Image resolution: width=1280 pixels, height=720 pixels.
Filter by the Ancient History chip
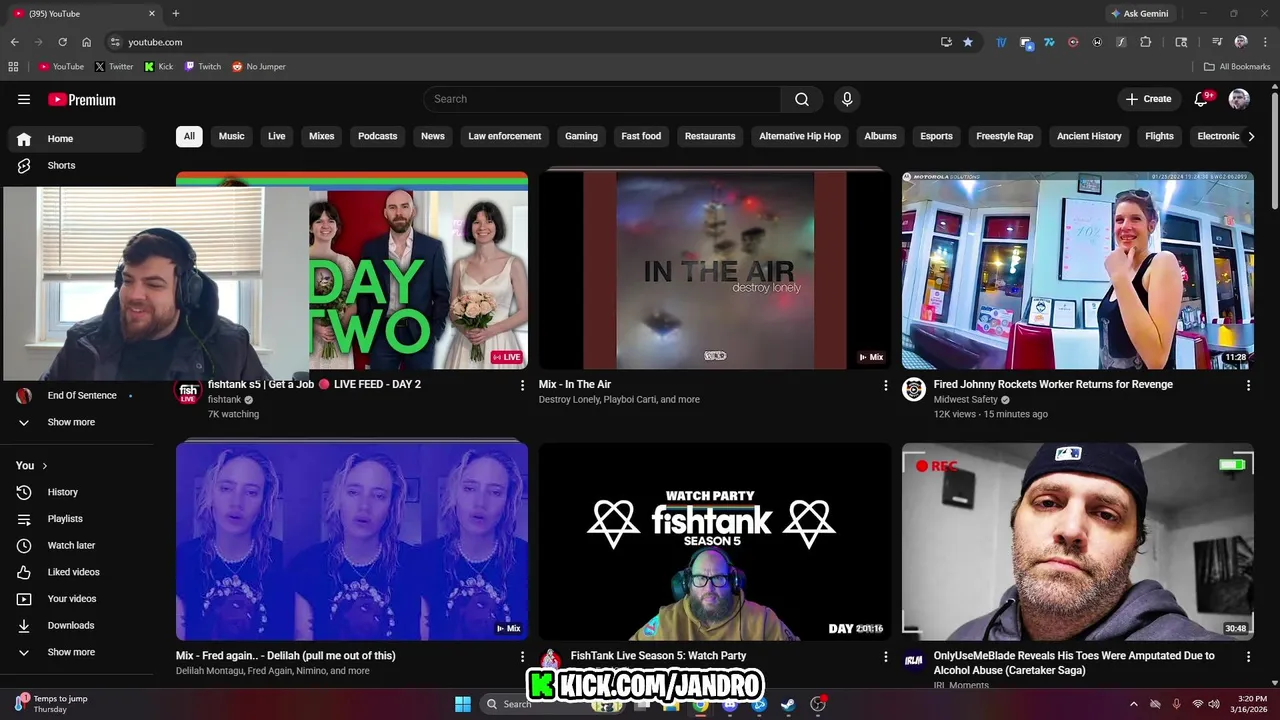pos(1089,136)
